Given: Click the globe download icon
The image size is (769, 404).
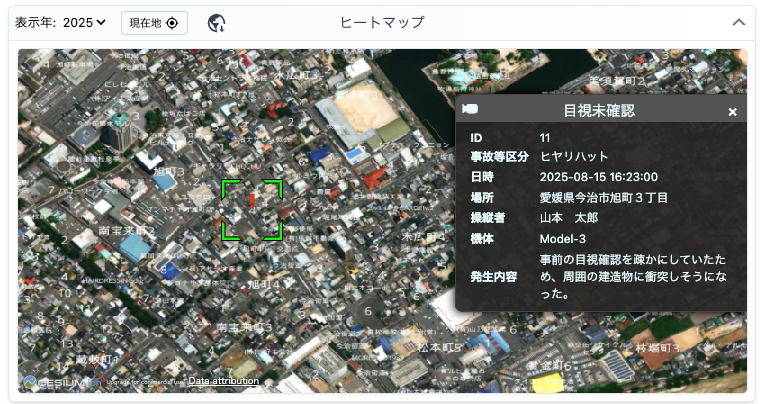Looking at the screenshot, I should click(216, 23).
